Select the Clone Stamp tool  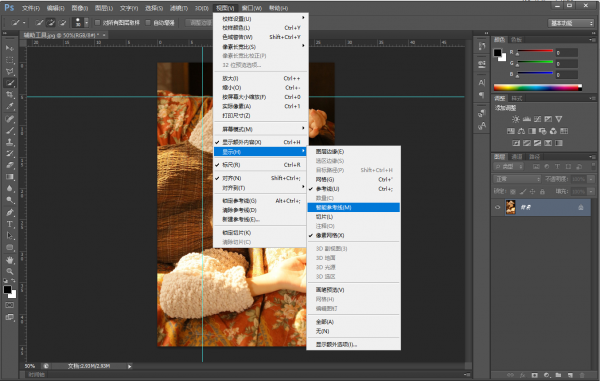click(10, 142)
